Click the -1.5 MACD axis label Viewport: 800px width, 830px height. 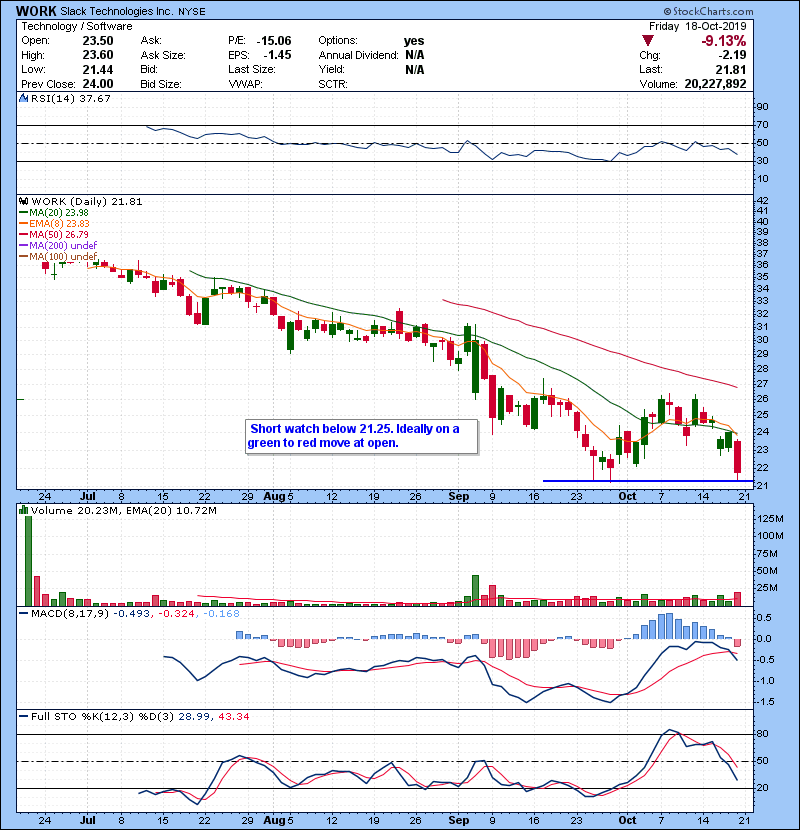click(x=765, y=702)
